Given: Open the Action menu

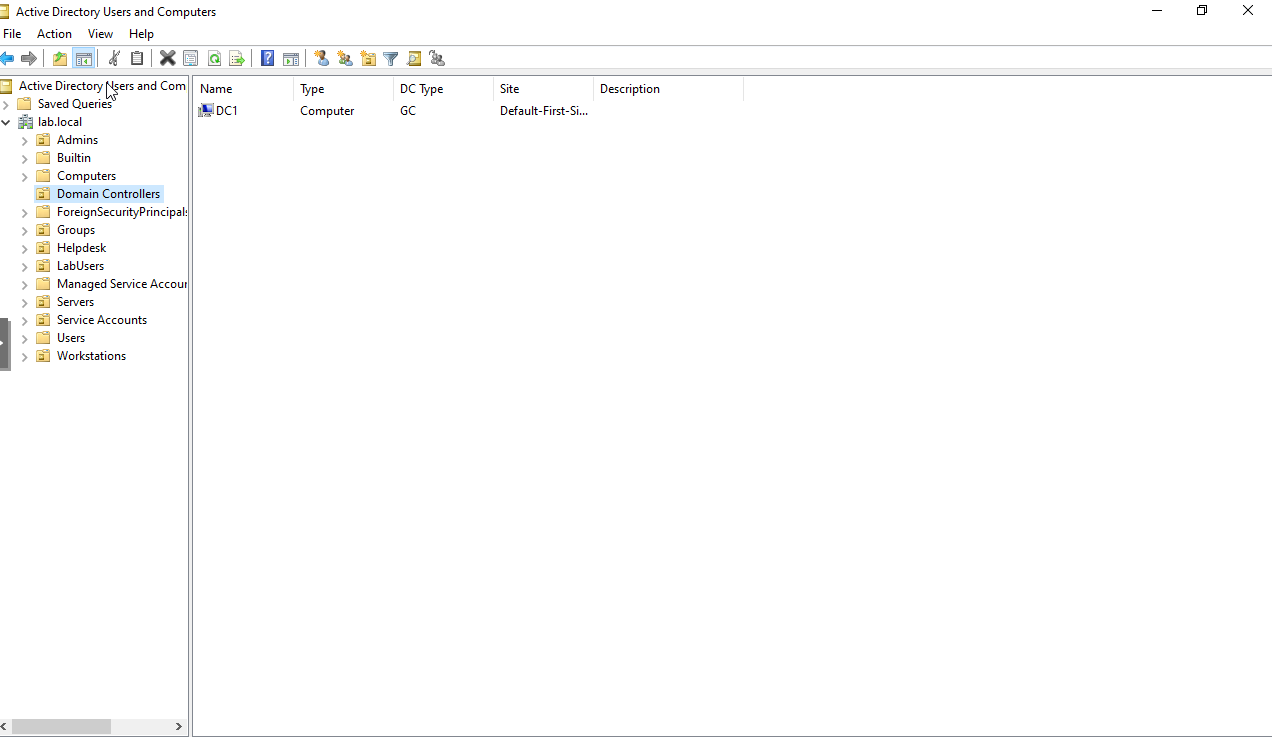Looking at the screenshot, I should (x=54, y=34).
